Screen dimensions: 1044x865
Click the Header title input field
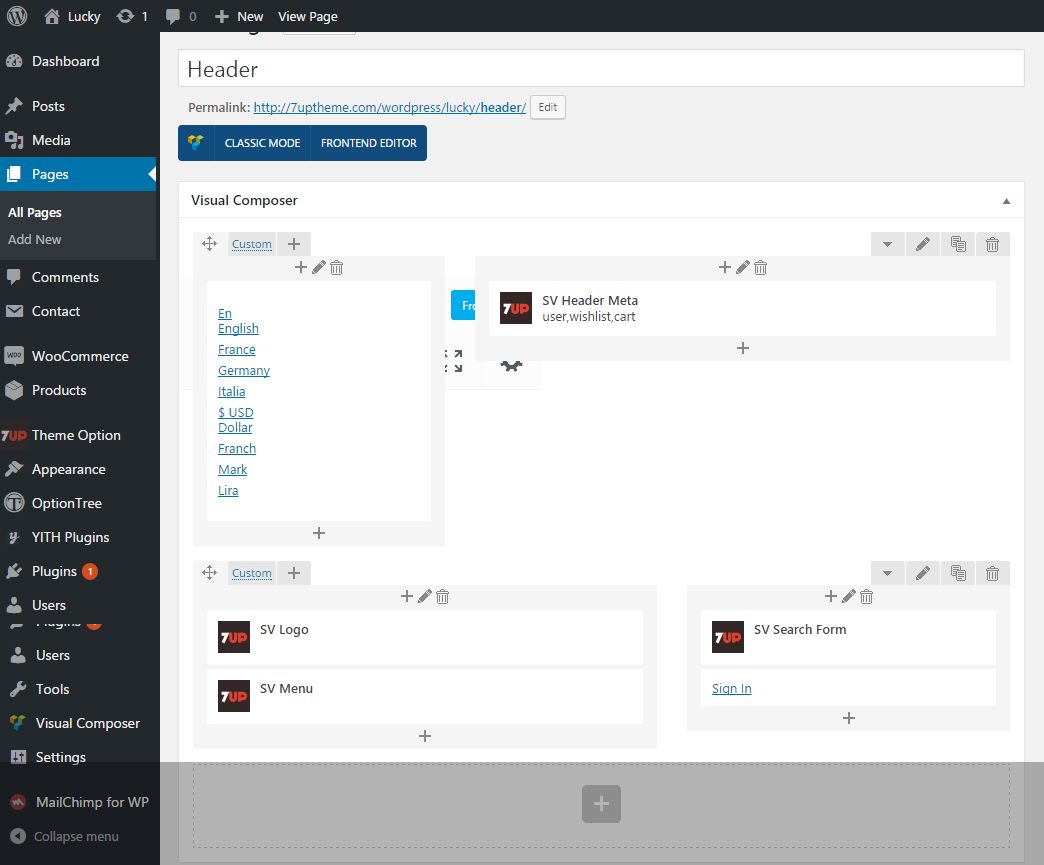[x=601, y=69]
